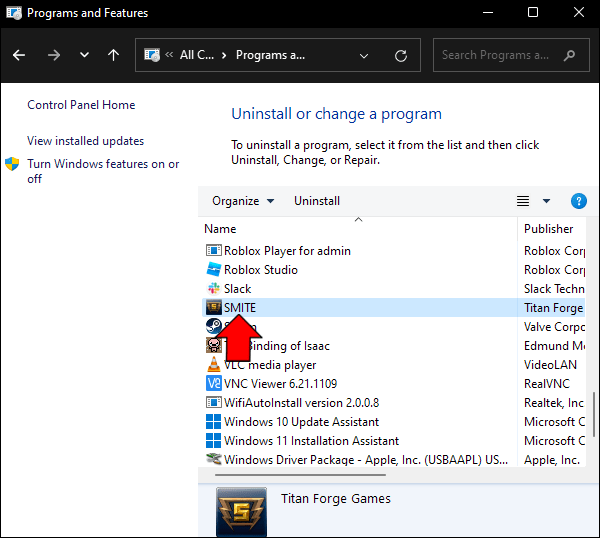Image resolution: width=600 pixels, height=538 pixels.
Task: Open View installed updates link
Action: 85,141
